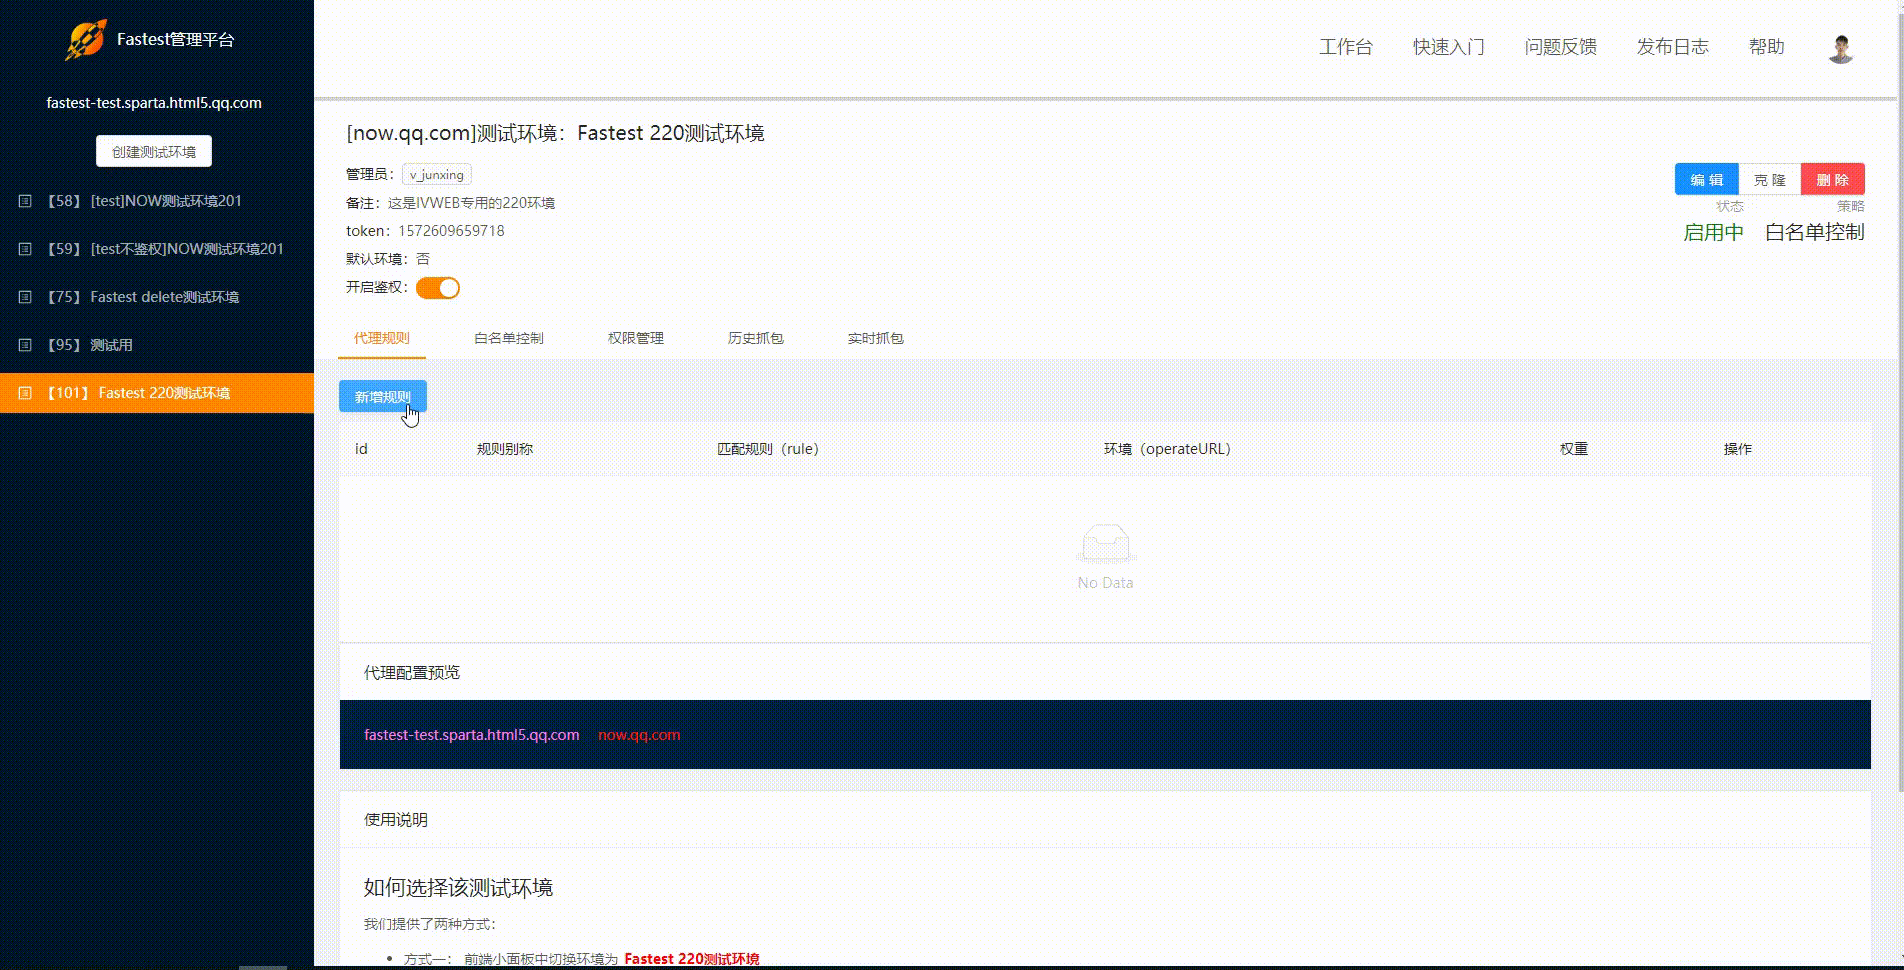Click the token value 1572609659718

pos(451,231)
